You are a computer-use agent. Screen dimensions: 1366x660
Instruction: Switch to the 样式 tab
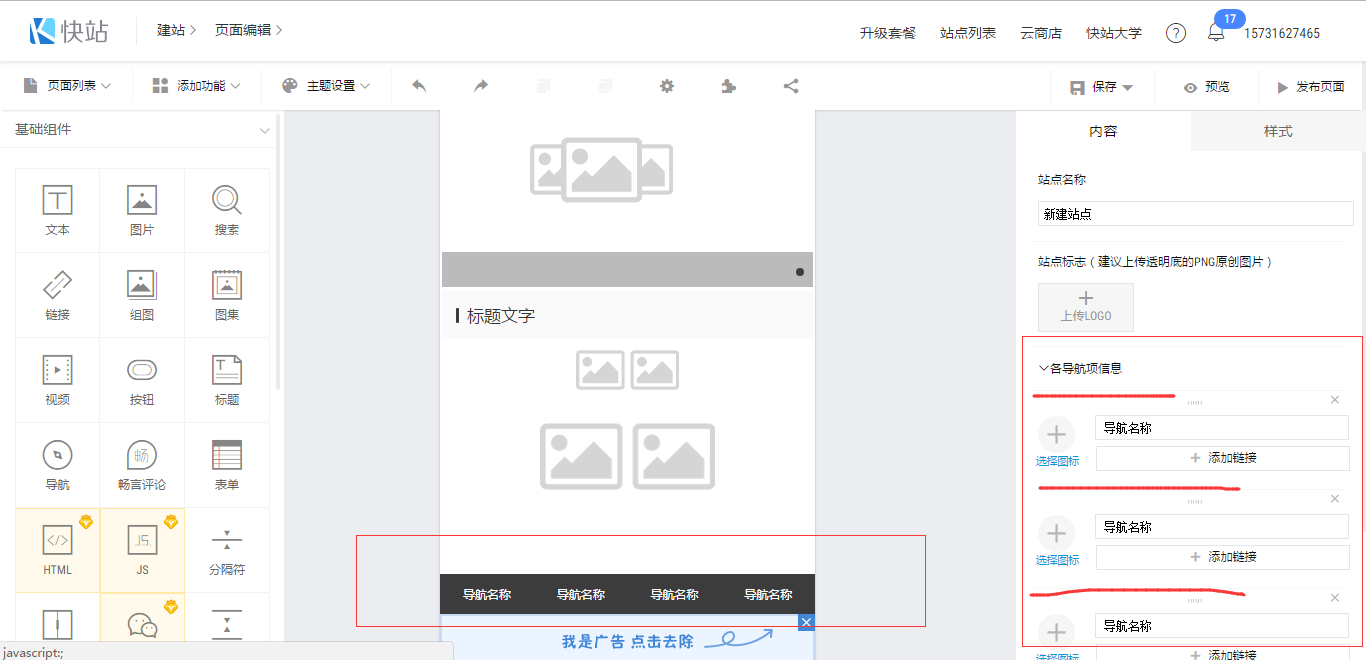(1278, 131)
